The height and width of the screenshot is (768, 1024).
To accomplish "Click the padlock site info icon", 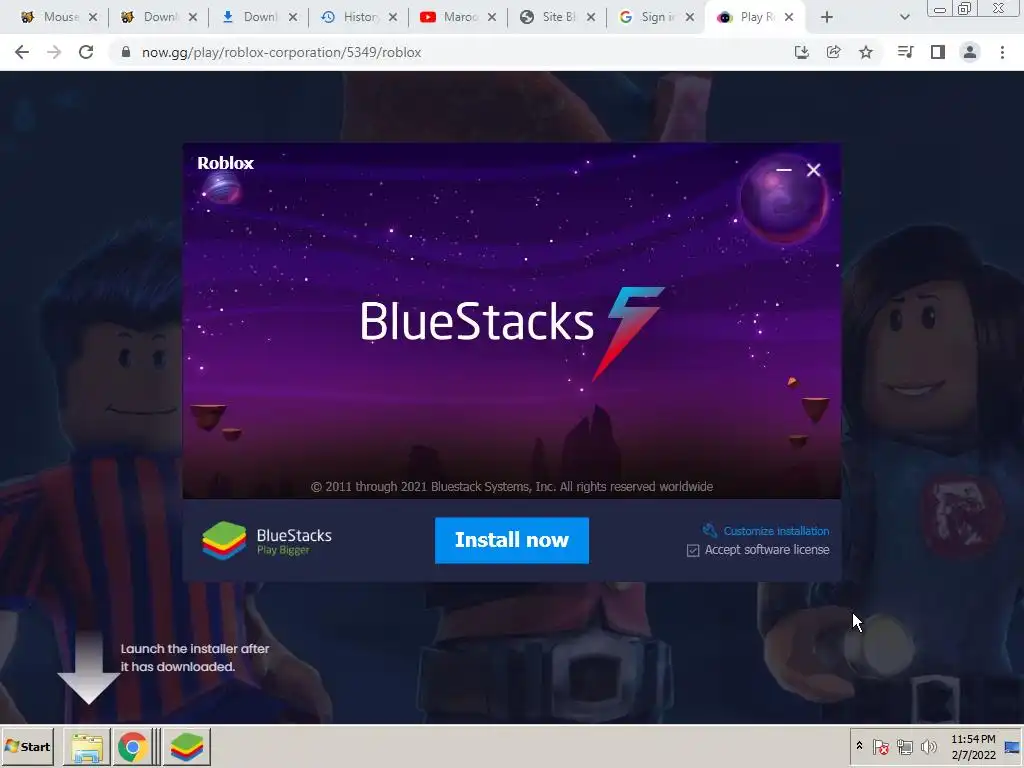I will [126, 52].
